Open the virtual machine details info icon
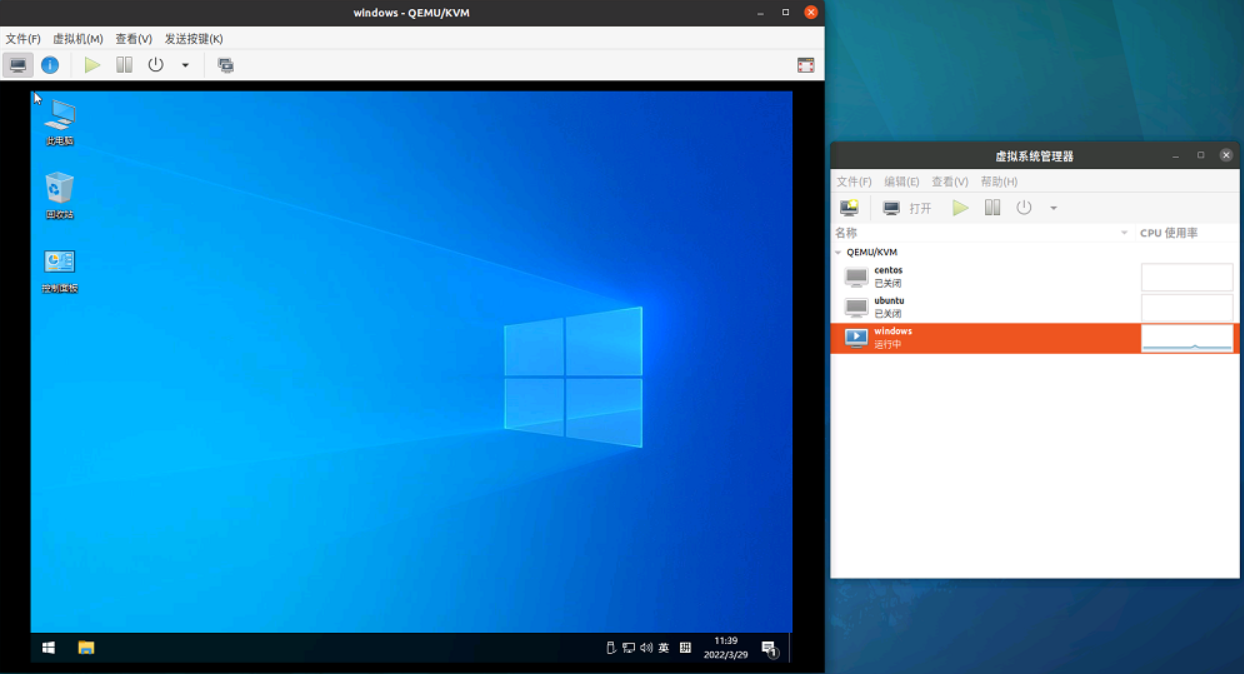 50,64
